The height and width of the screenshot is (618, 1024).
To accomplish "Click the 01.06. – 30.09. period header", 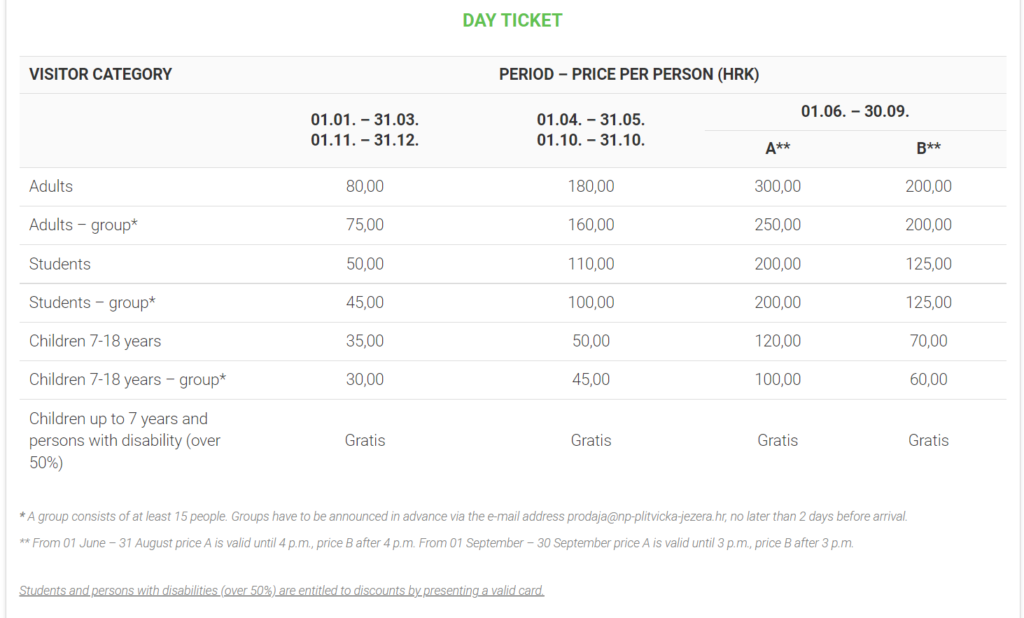I will pyautogui.click(x=855, y=111).
